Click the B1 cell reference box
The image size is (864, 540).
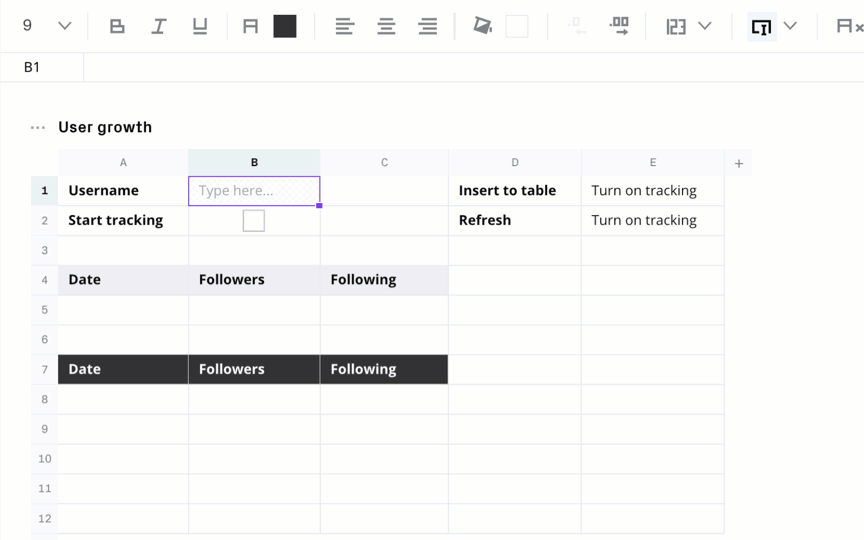pos(42,67)
